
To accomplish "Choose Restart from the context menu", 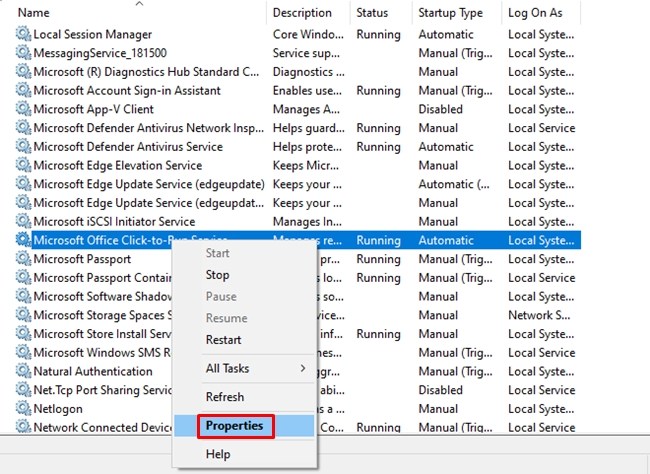I will pyautogui.click(x=244, y=340).
